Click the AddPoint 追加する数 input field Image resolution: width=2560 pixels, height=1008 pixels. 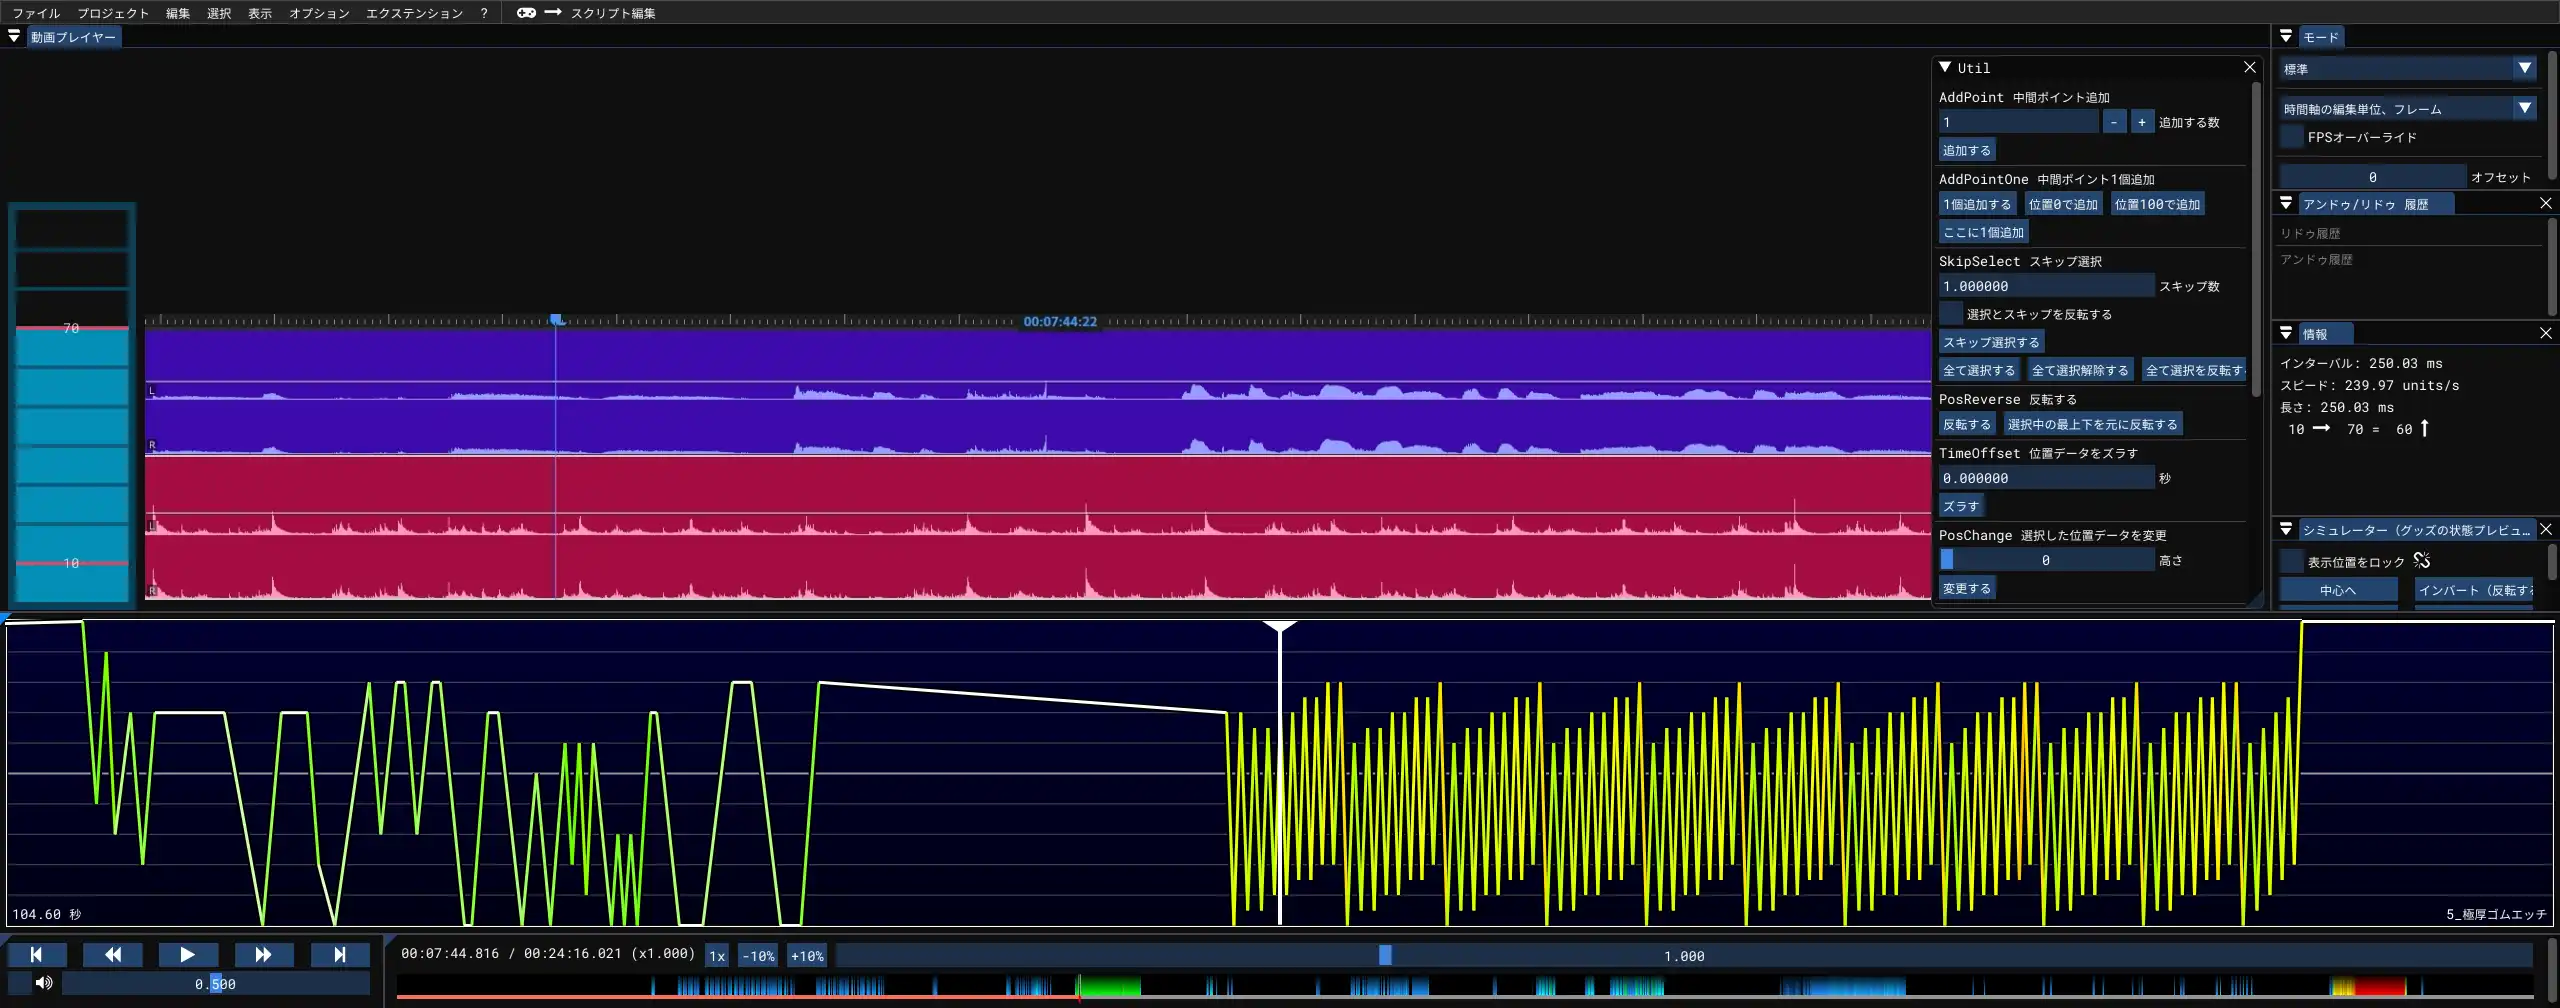(x=2018, y=122)
